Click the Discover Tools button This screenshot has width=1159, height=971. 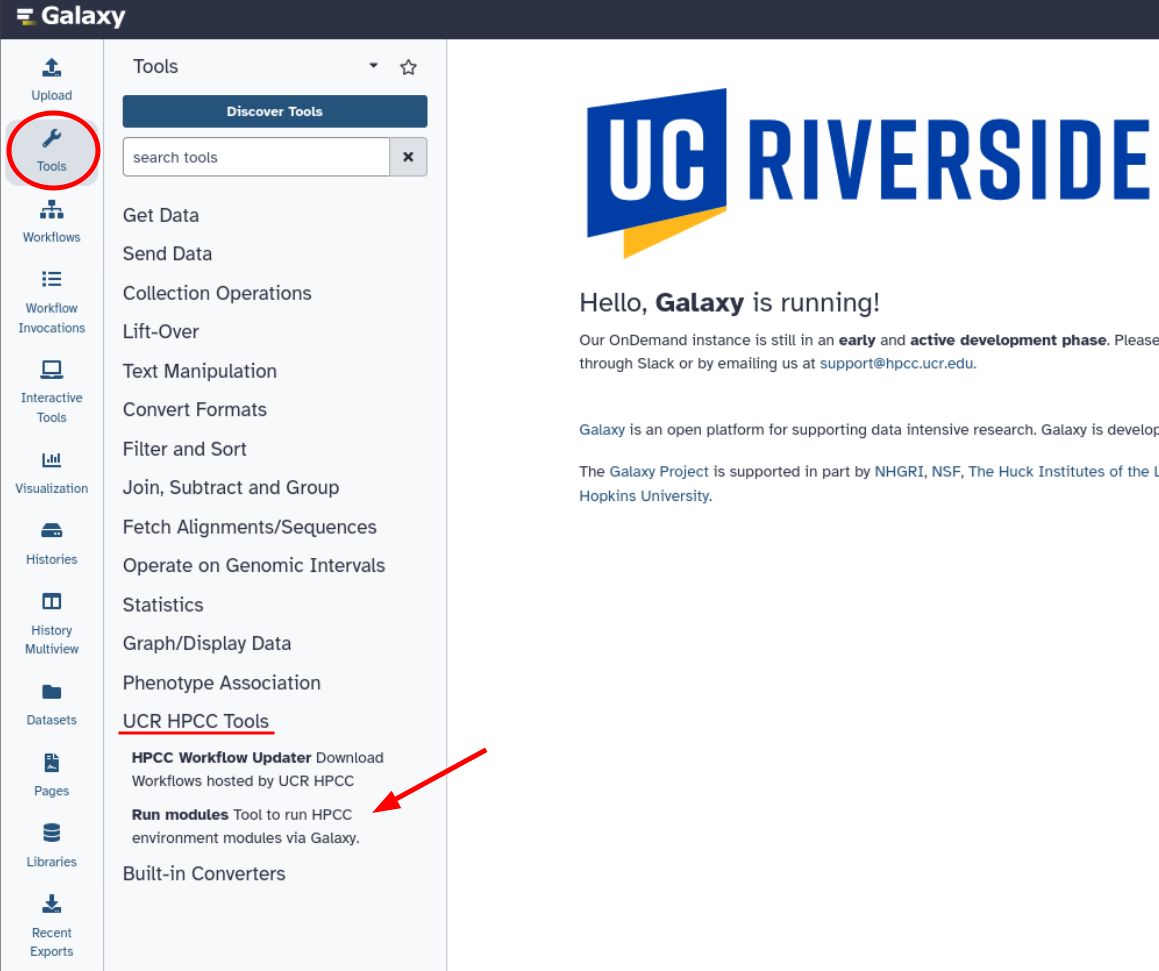coord(275,112)
